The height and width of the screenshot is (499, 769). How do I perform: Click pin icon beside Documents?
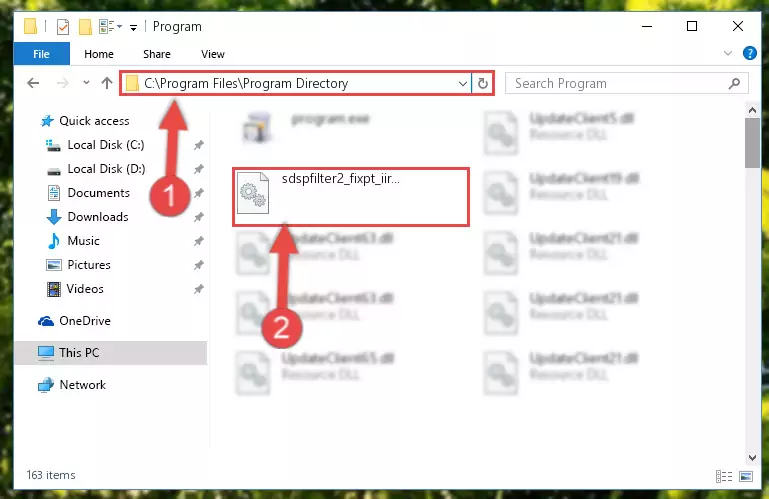click(198, 193)
